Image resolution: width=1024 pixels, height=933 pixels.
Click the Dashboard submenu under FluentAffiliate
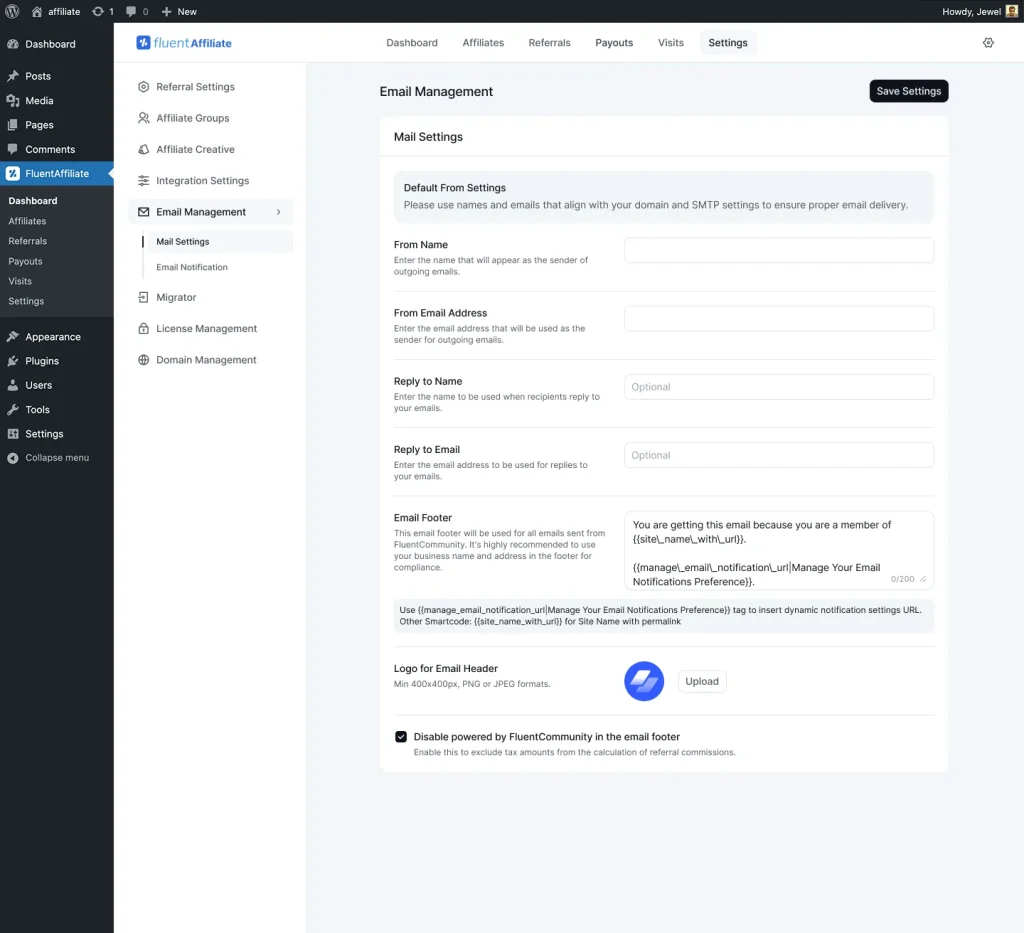point(33,201)
